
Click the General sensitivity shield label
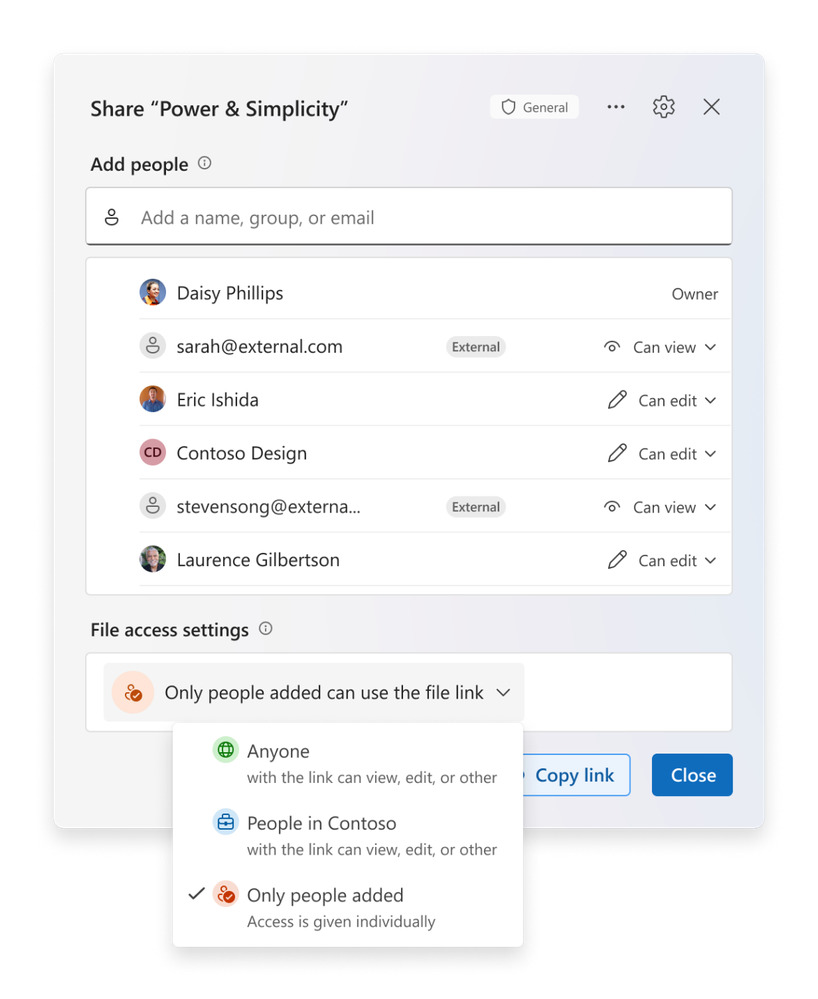535,107
